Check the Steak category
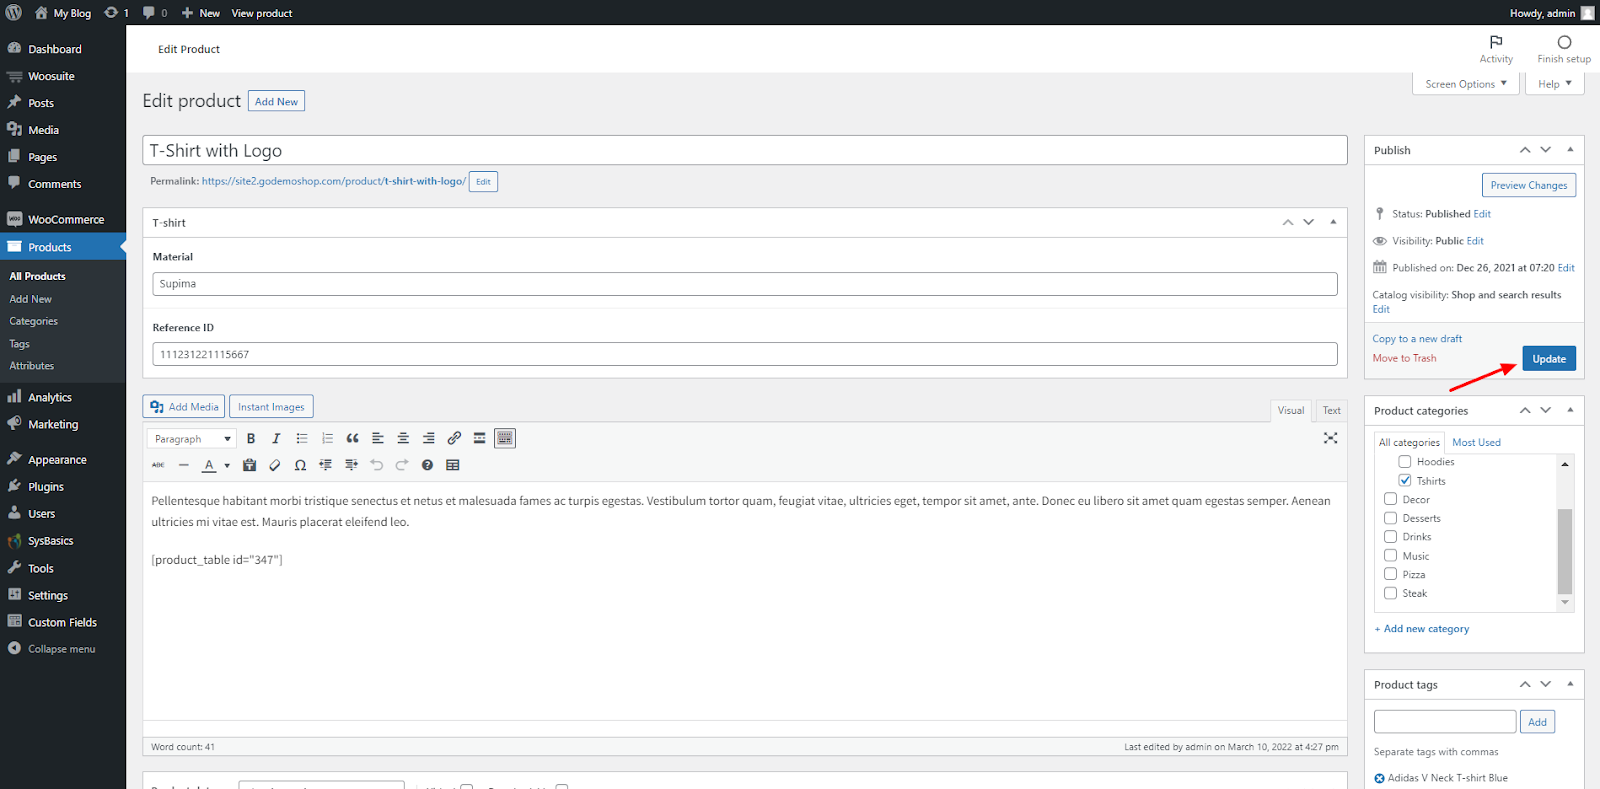The image size is (1600, 789). point(1390,593)
